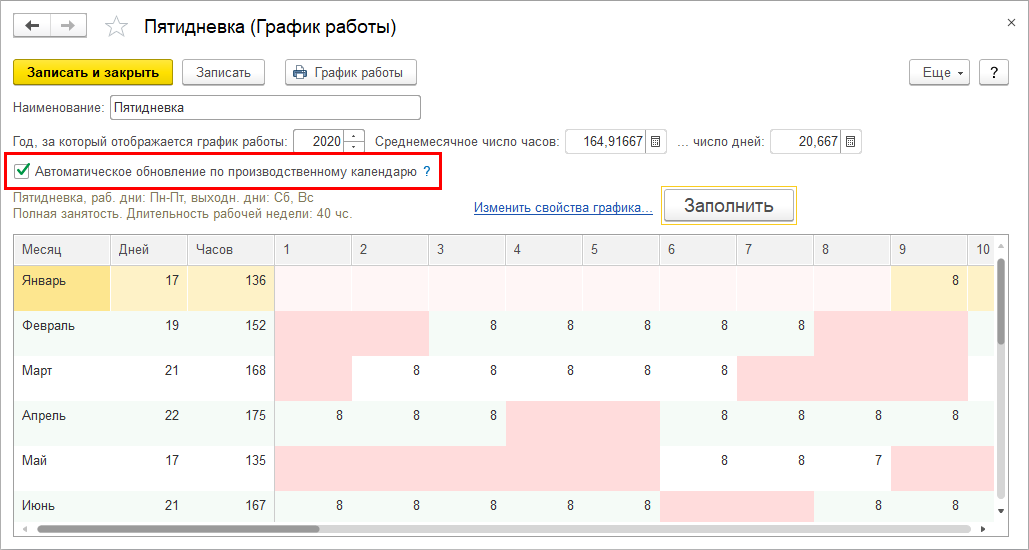Screen dimensions: 1029x550
Task: Click the Наименование input field
Action: coord(264,107)
